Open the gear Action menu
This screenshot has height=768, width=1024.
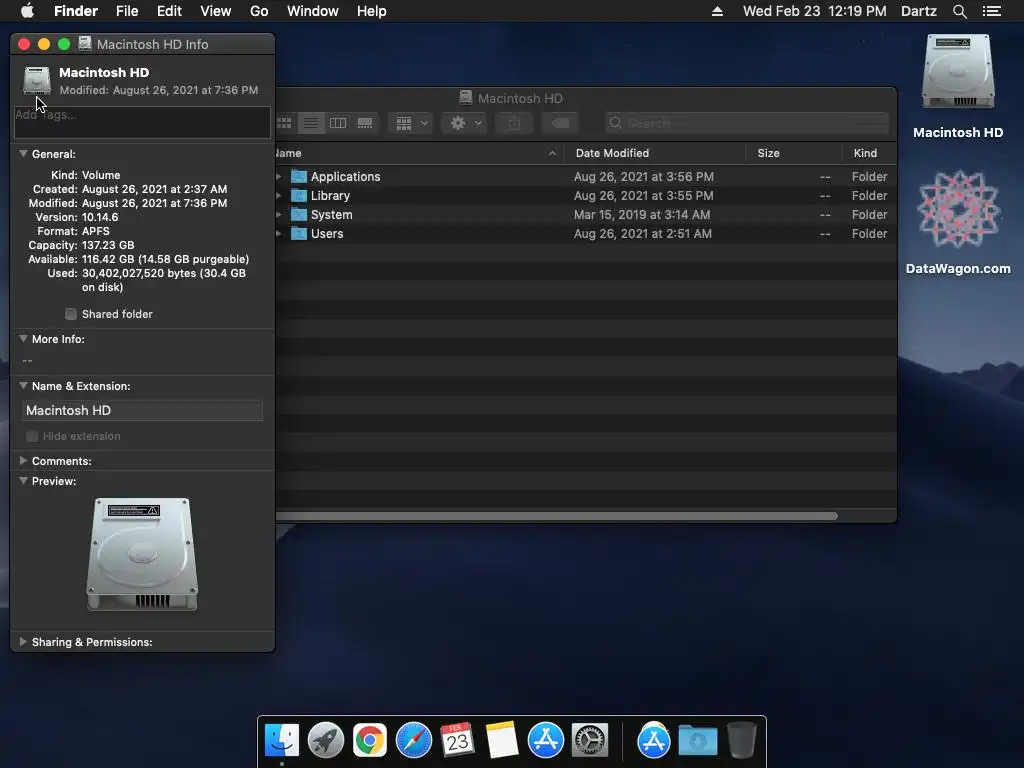(x=465, y=123)
